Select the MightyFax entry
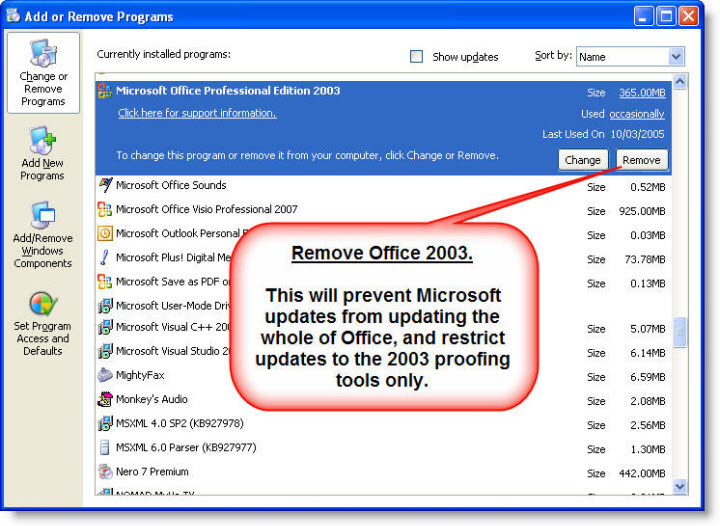Image resolution: width=720 pixels, height=526 pixels. click(x=383, y=375)
